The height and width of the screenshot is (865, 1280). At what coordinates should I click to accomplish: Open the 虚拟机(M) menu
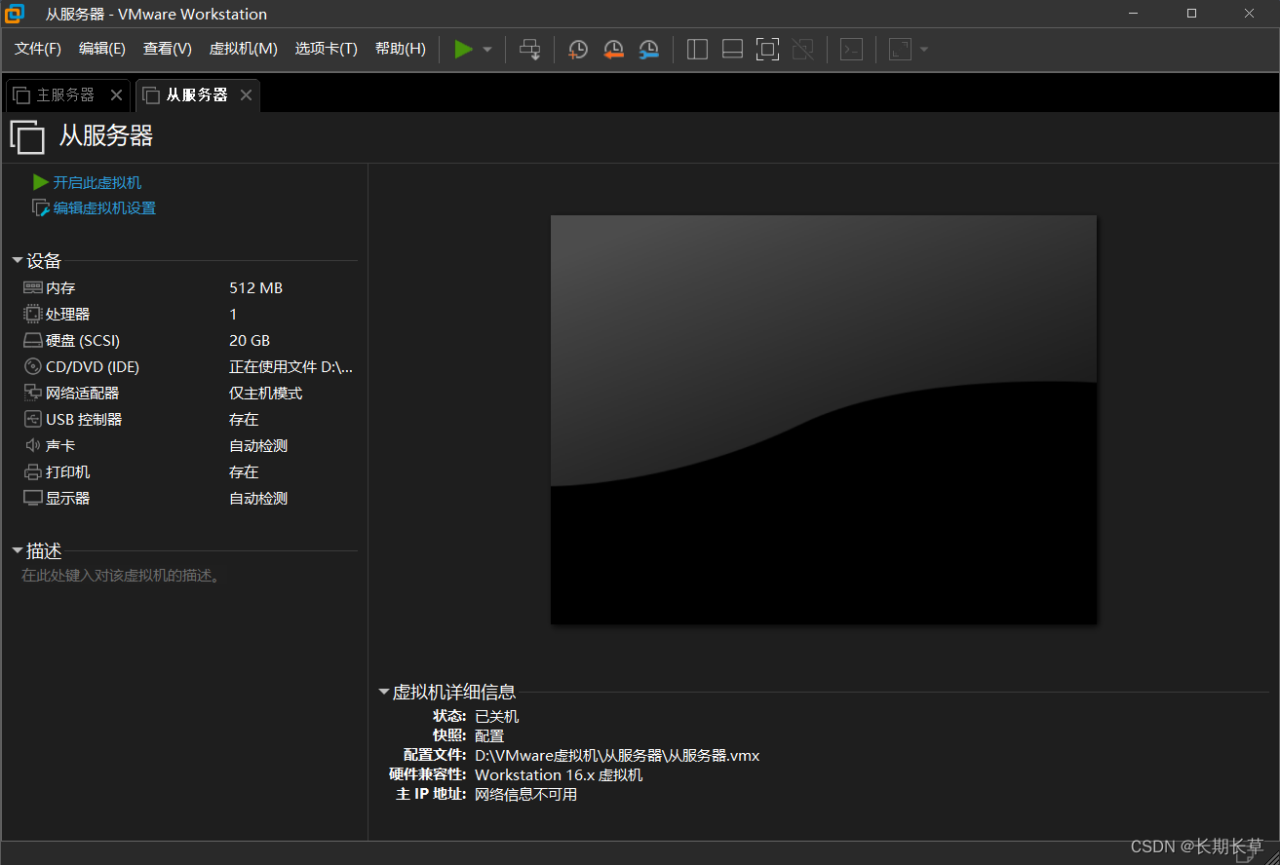(243, 49)
